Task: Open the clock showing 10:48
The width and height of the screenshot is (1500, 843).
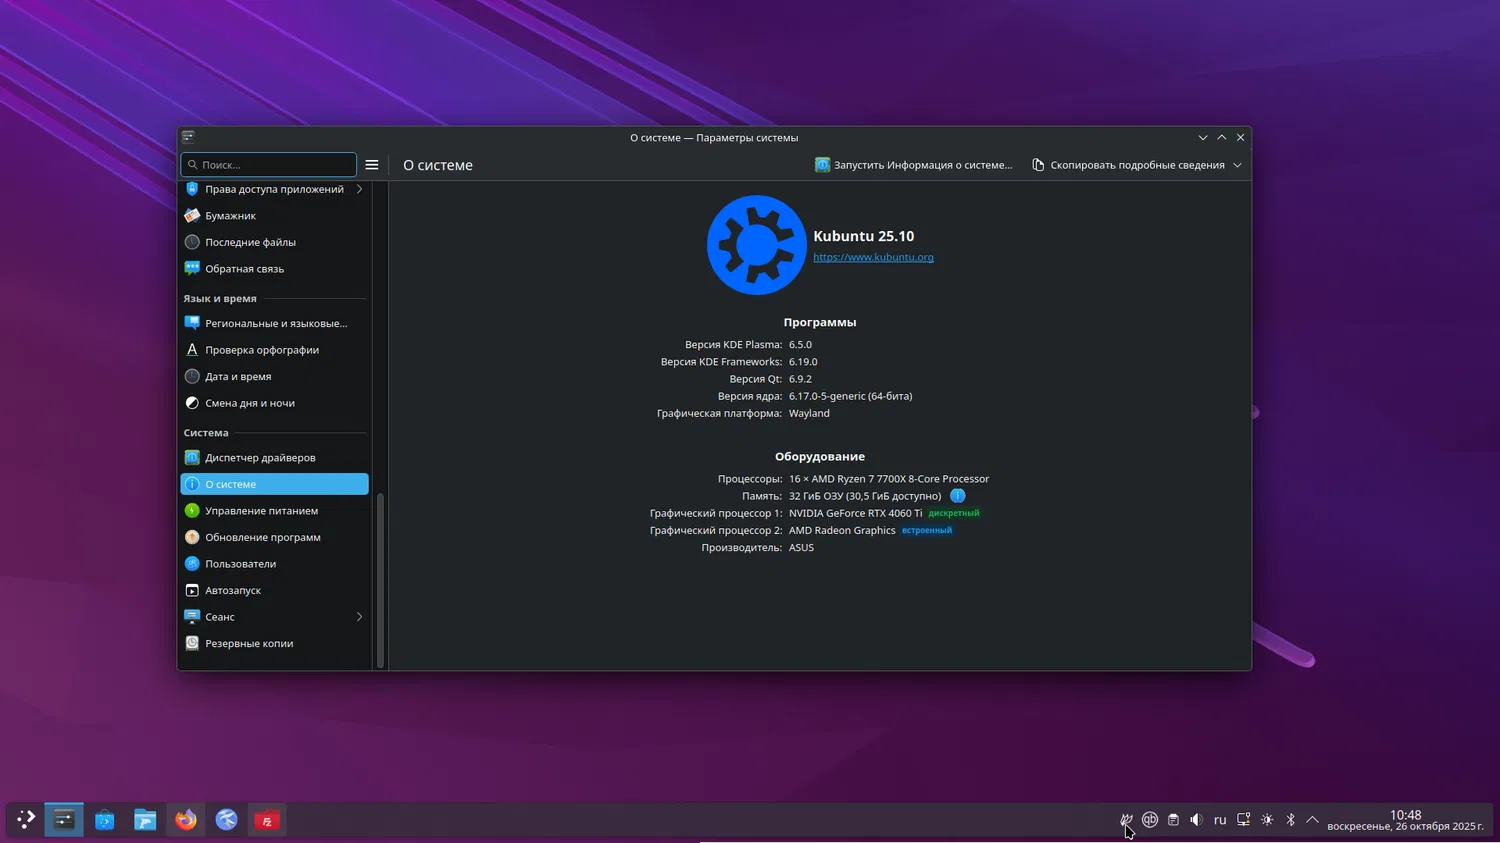Action: coord(1405,820)
